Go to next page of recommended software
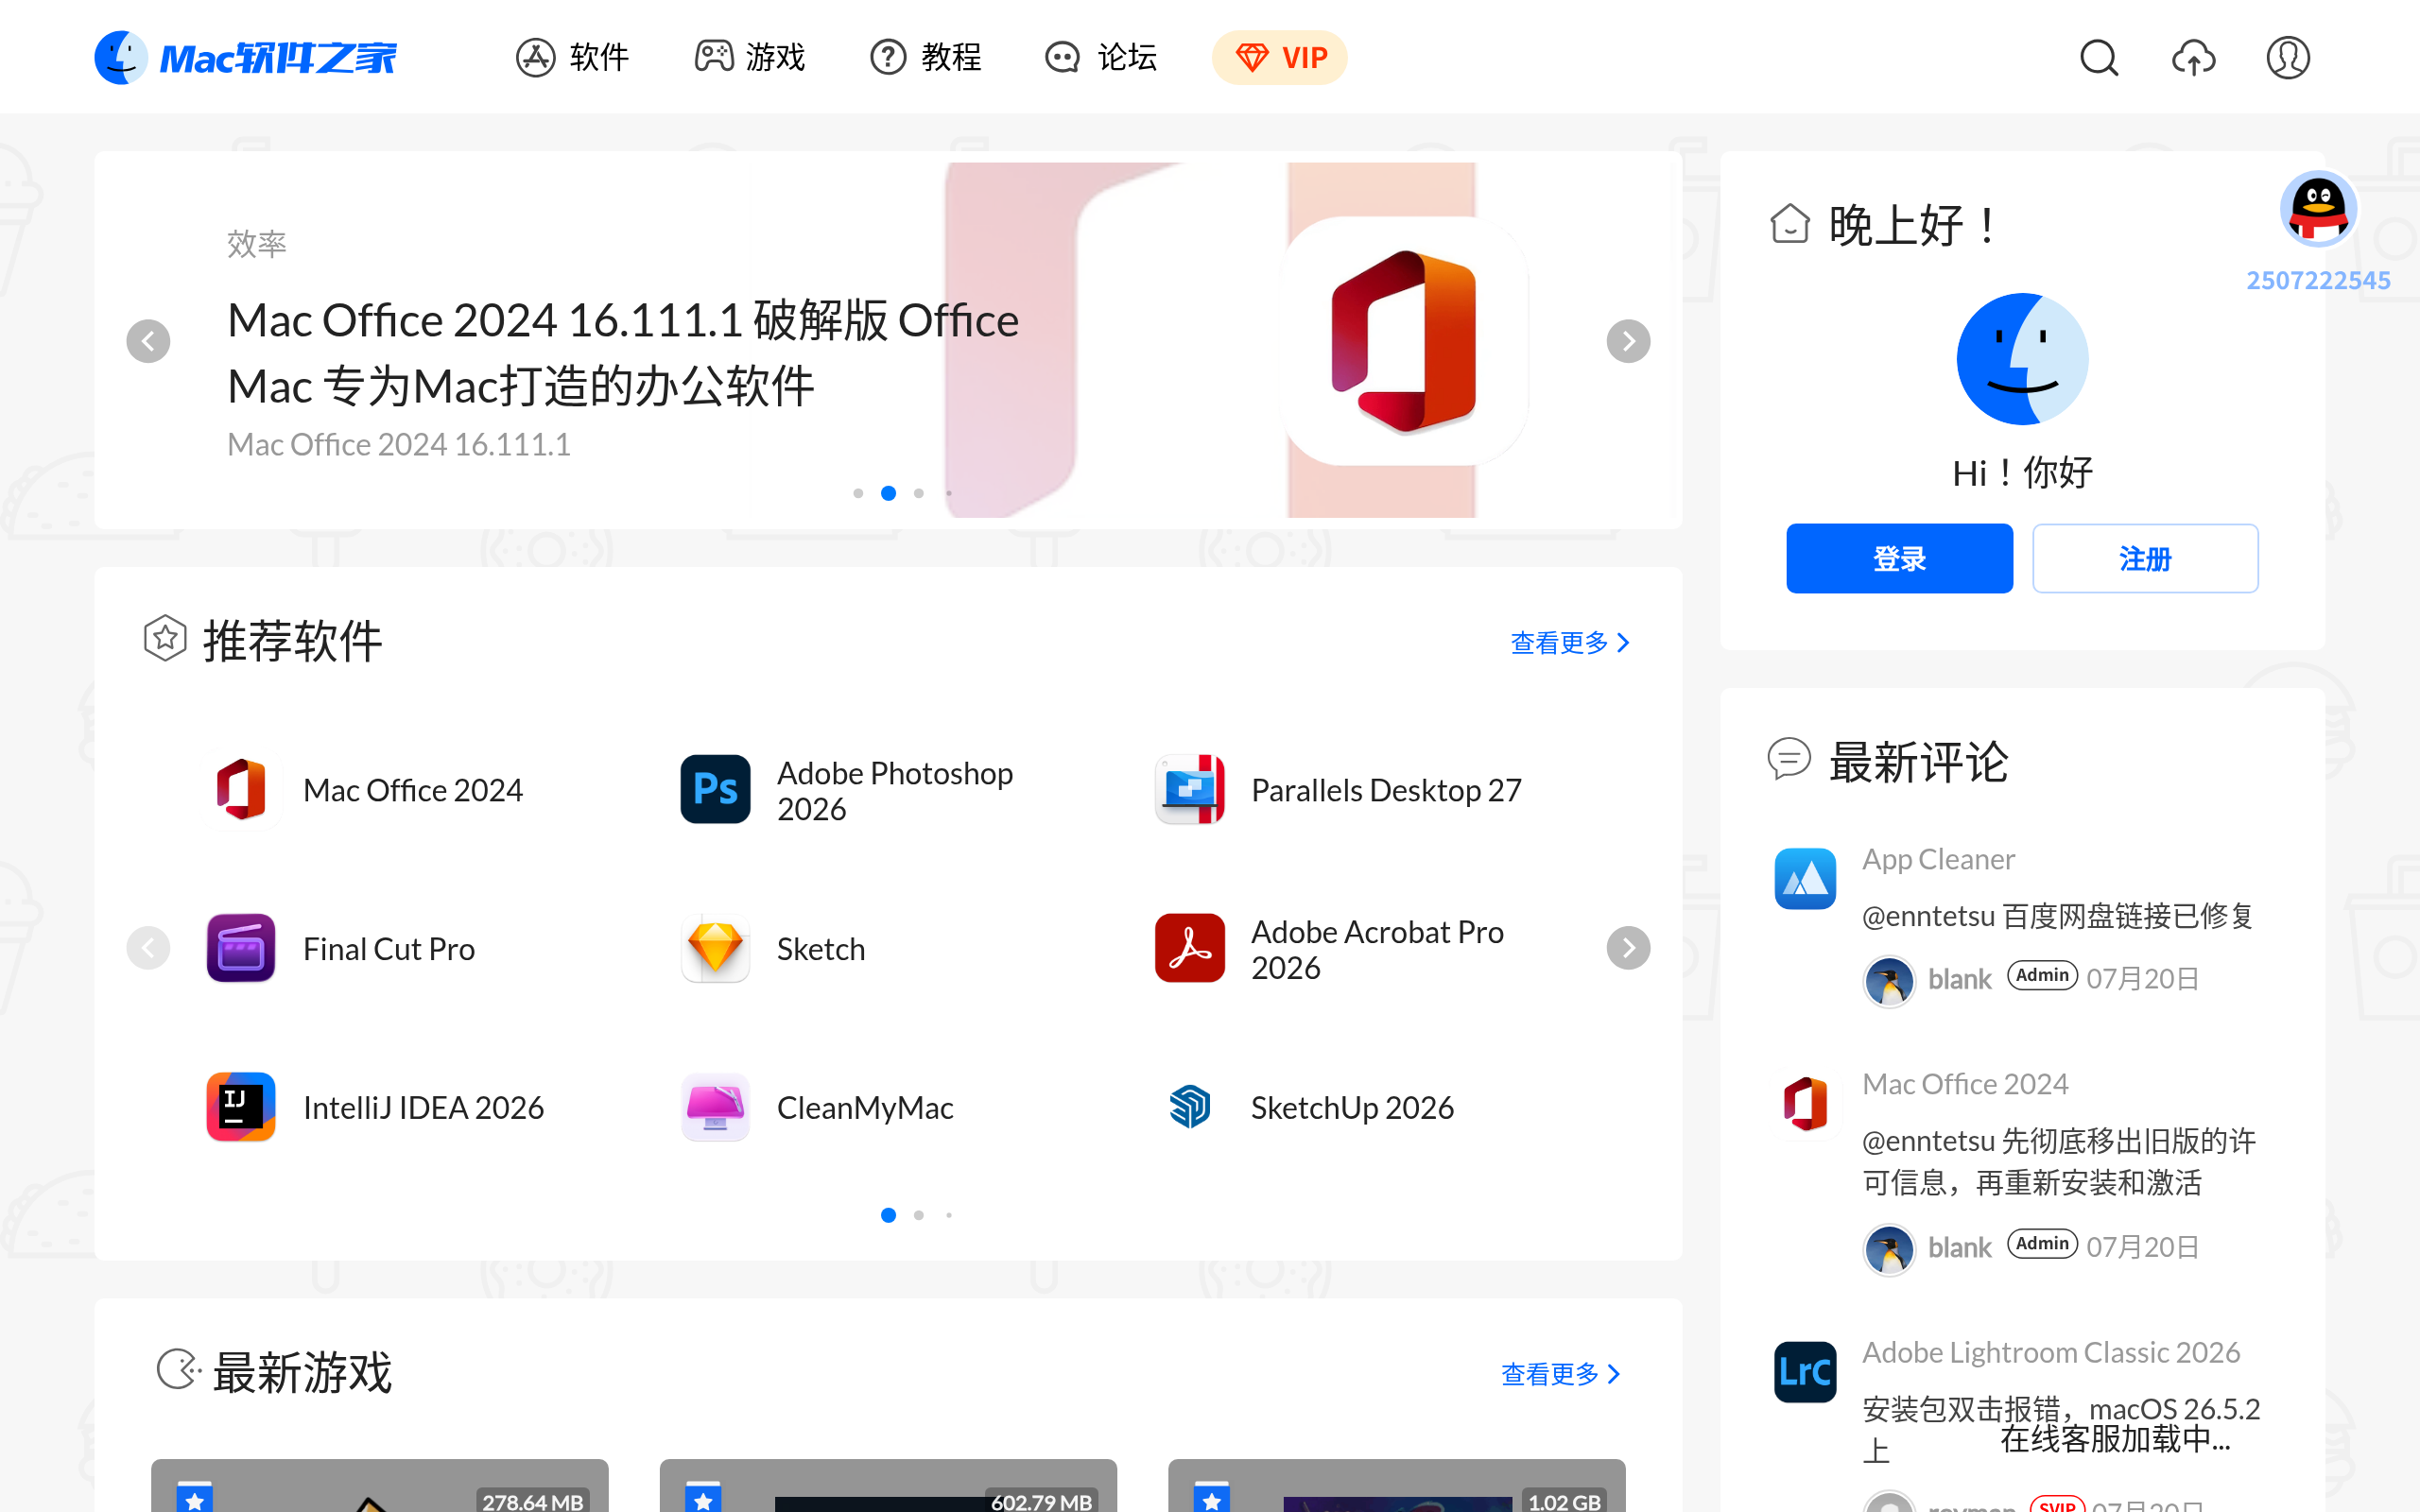Viewport: 2420px width, 1512px height. pos(1628,948)
